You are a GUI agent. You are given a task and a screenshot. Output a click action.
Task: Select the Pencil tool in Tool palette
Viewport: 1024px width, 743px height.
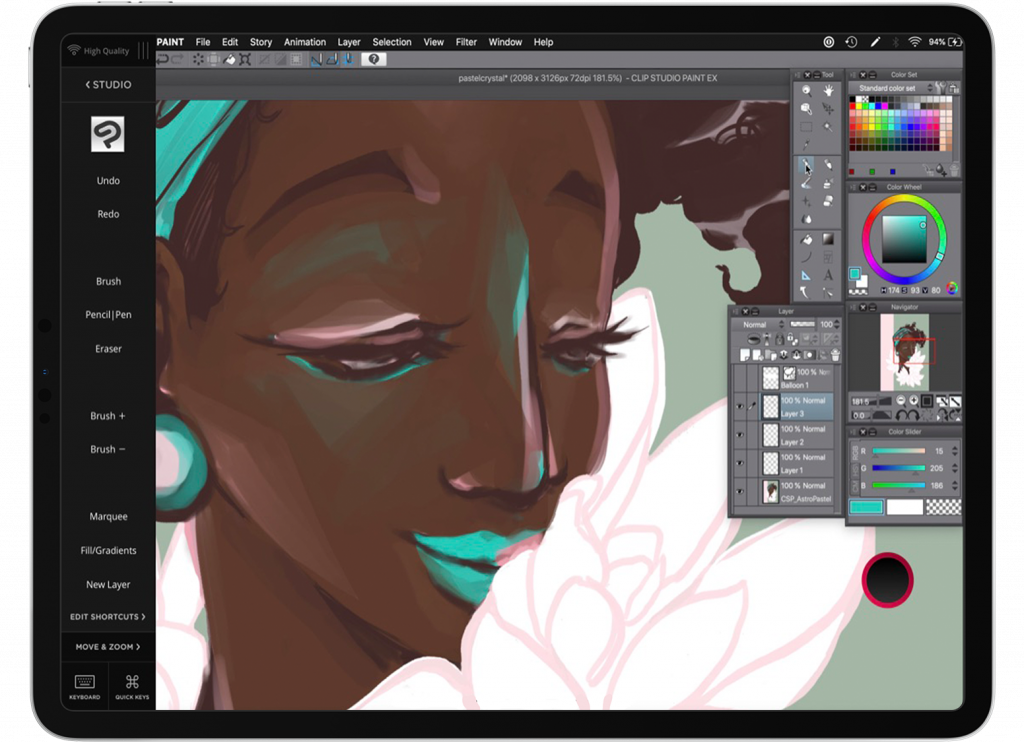tap(828, 165)
